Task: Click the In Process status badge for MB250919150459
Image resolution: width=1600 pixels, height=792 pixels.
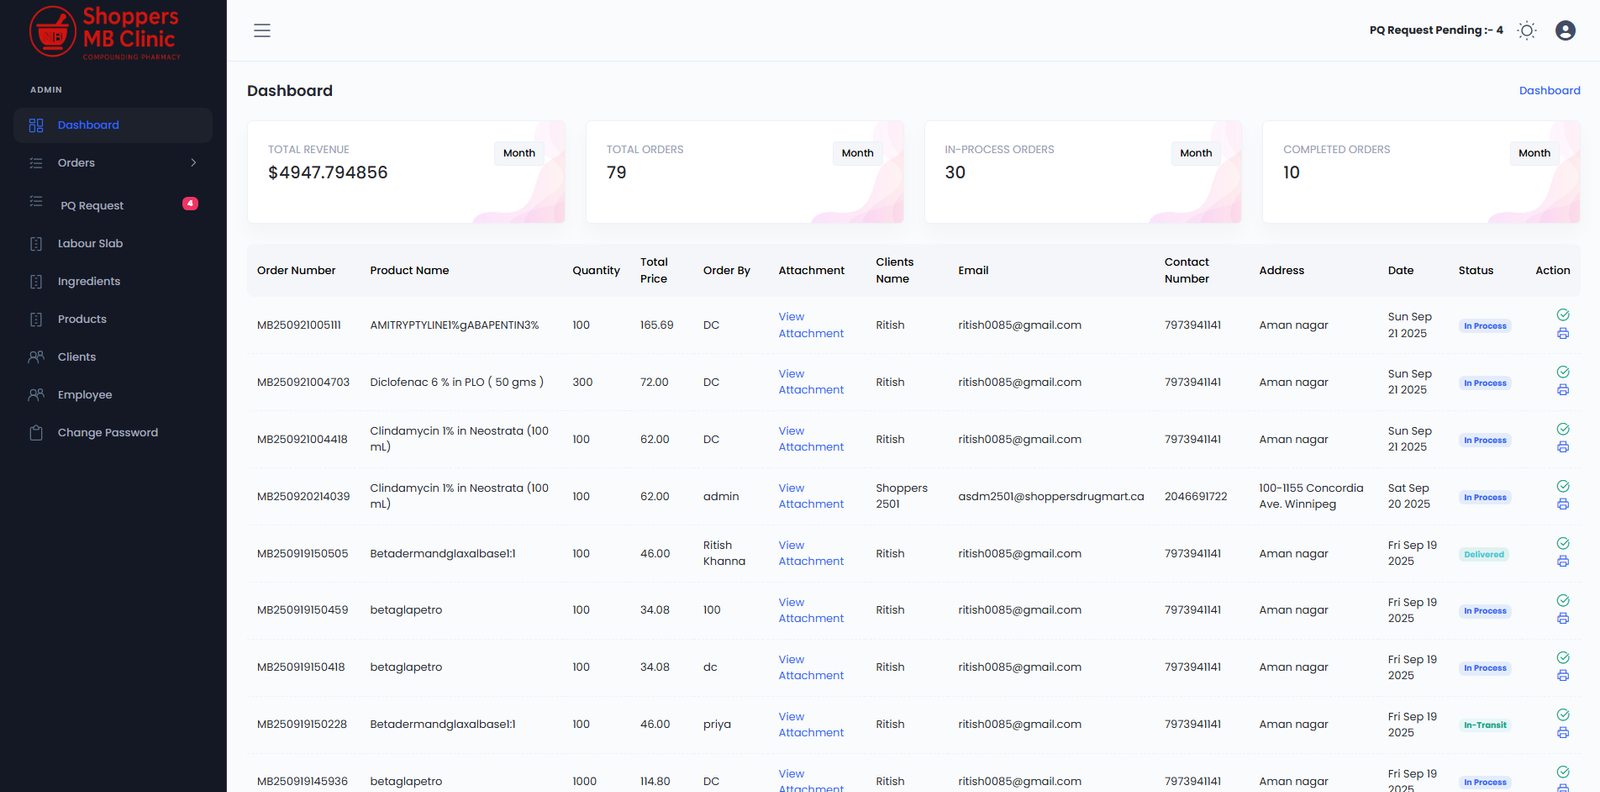Action: coord(1484,611)
